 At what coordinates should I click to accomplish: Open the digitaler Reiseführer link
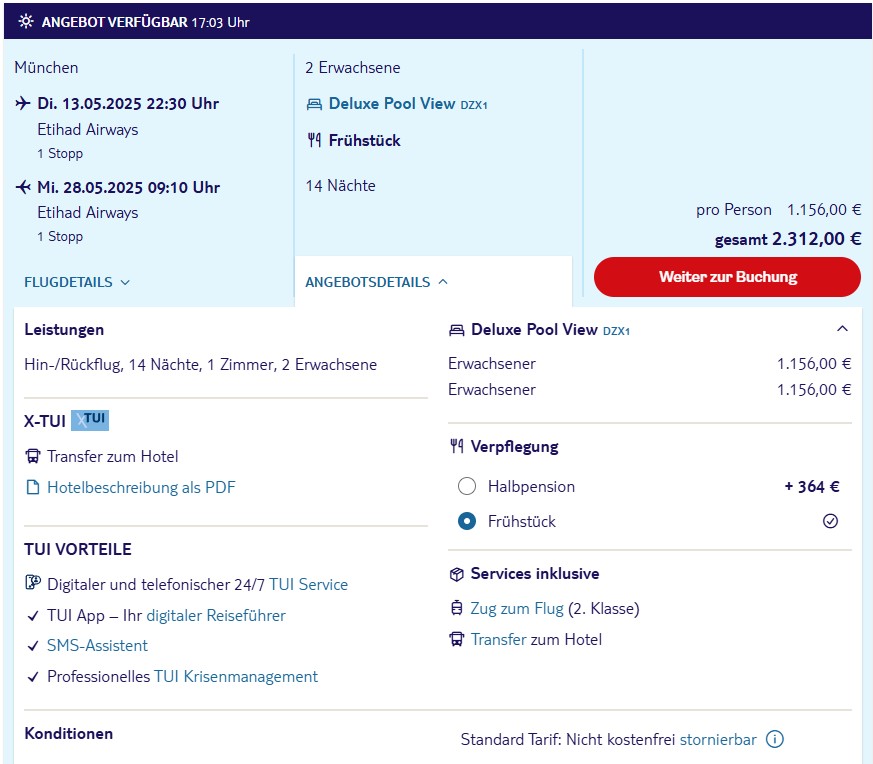click(x=216, y=616)
